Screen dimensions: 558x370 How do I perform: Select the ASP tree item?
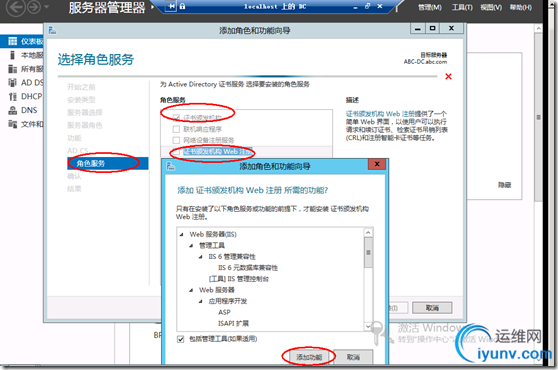coord(224,312)
